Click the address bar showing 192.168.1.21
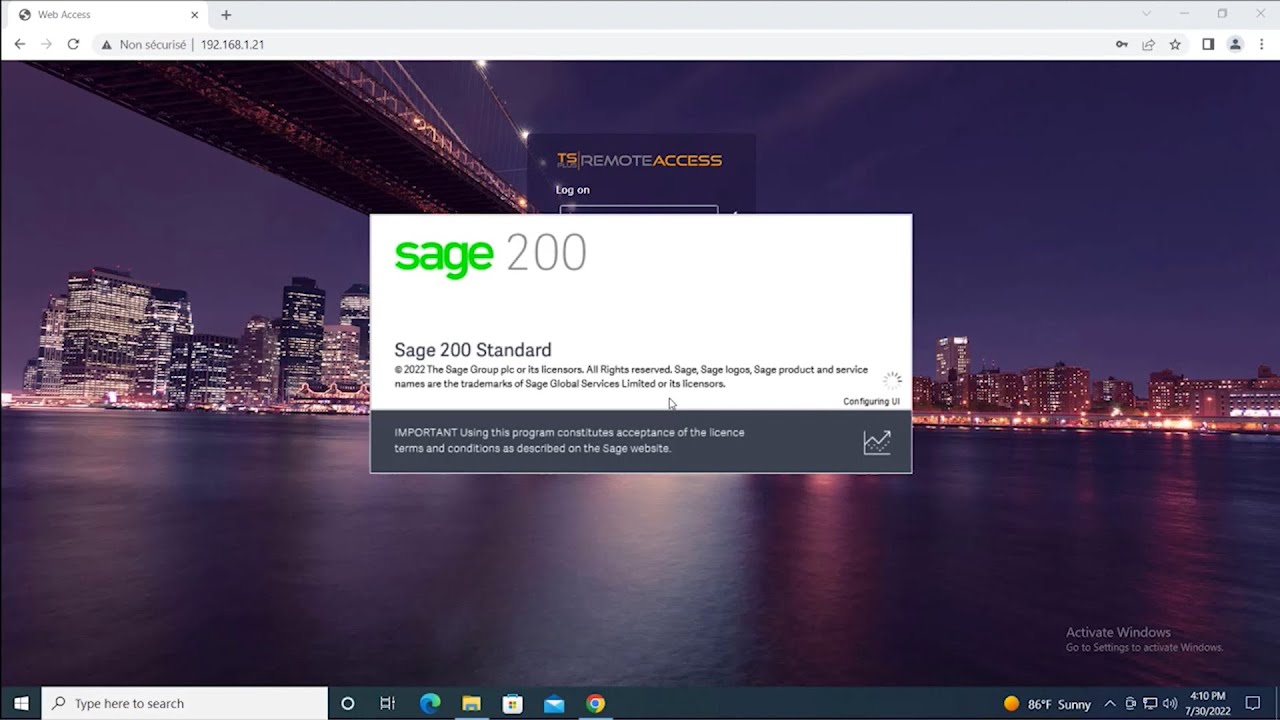 [600, 44]
